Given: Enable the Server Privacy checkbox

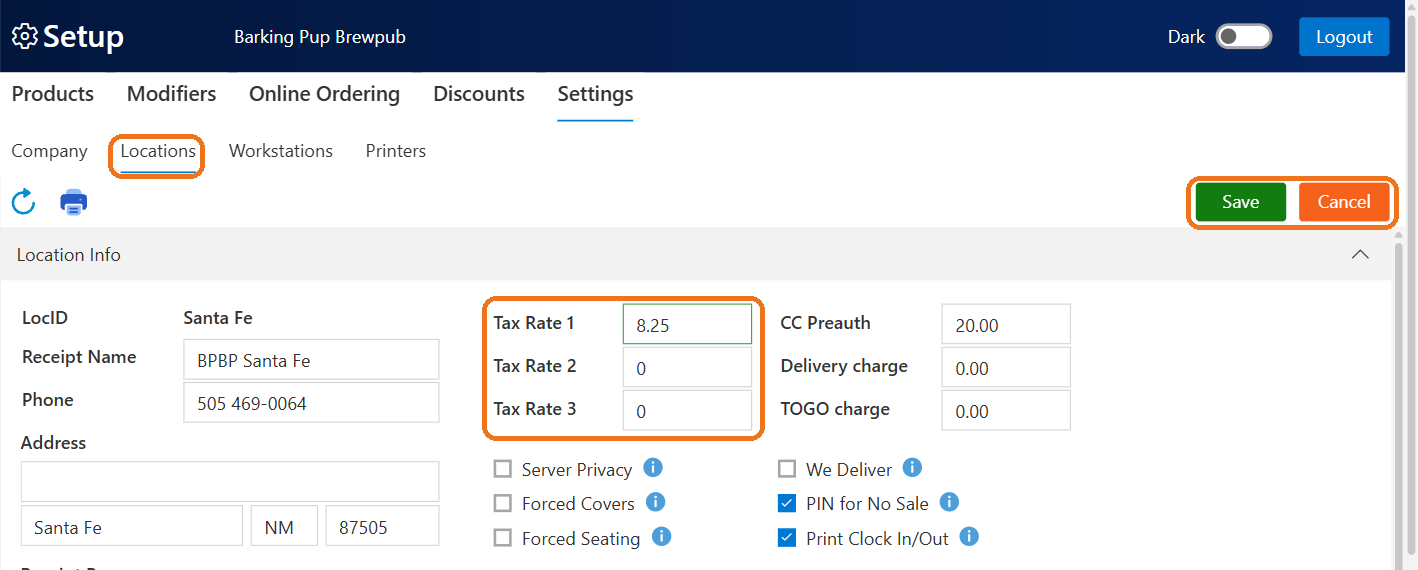Looking at the screenshot, I should pyautogui.click(x=503, y=469).
